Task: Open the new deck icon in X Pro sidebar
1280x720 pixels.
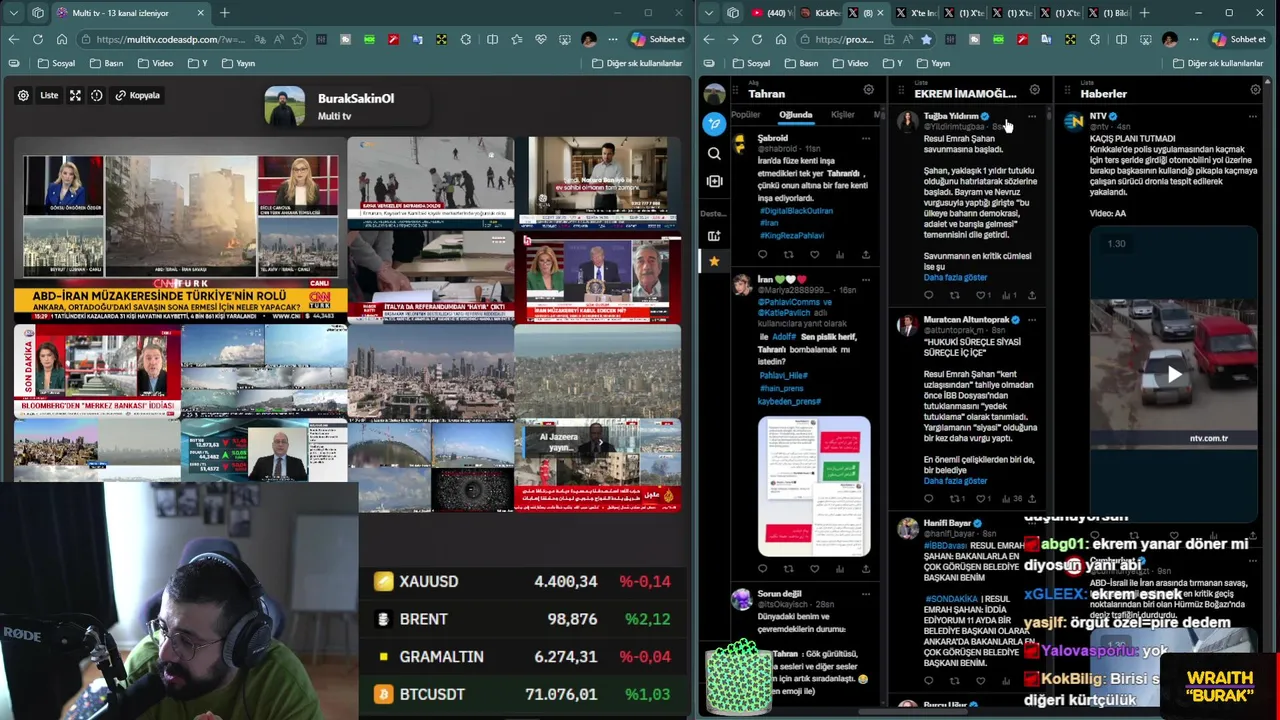Action: [x=714, y=236]
